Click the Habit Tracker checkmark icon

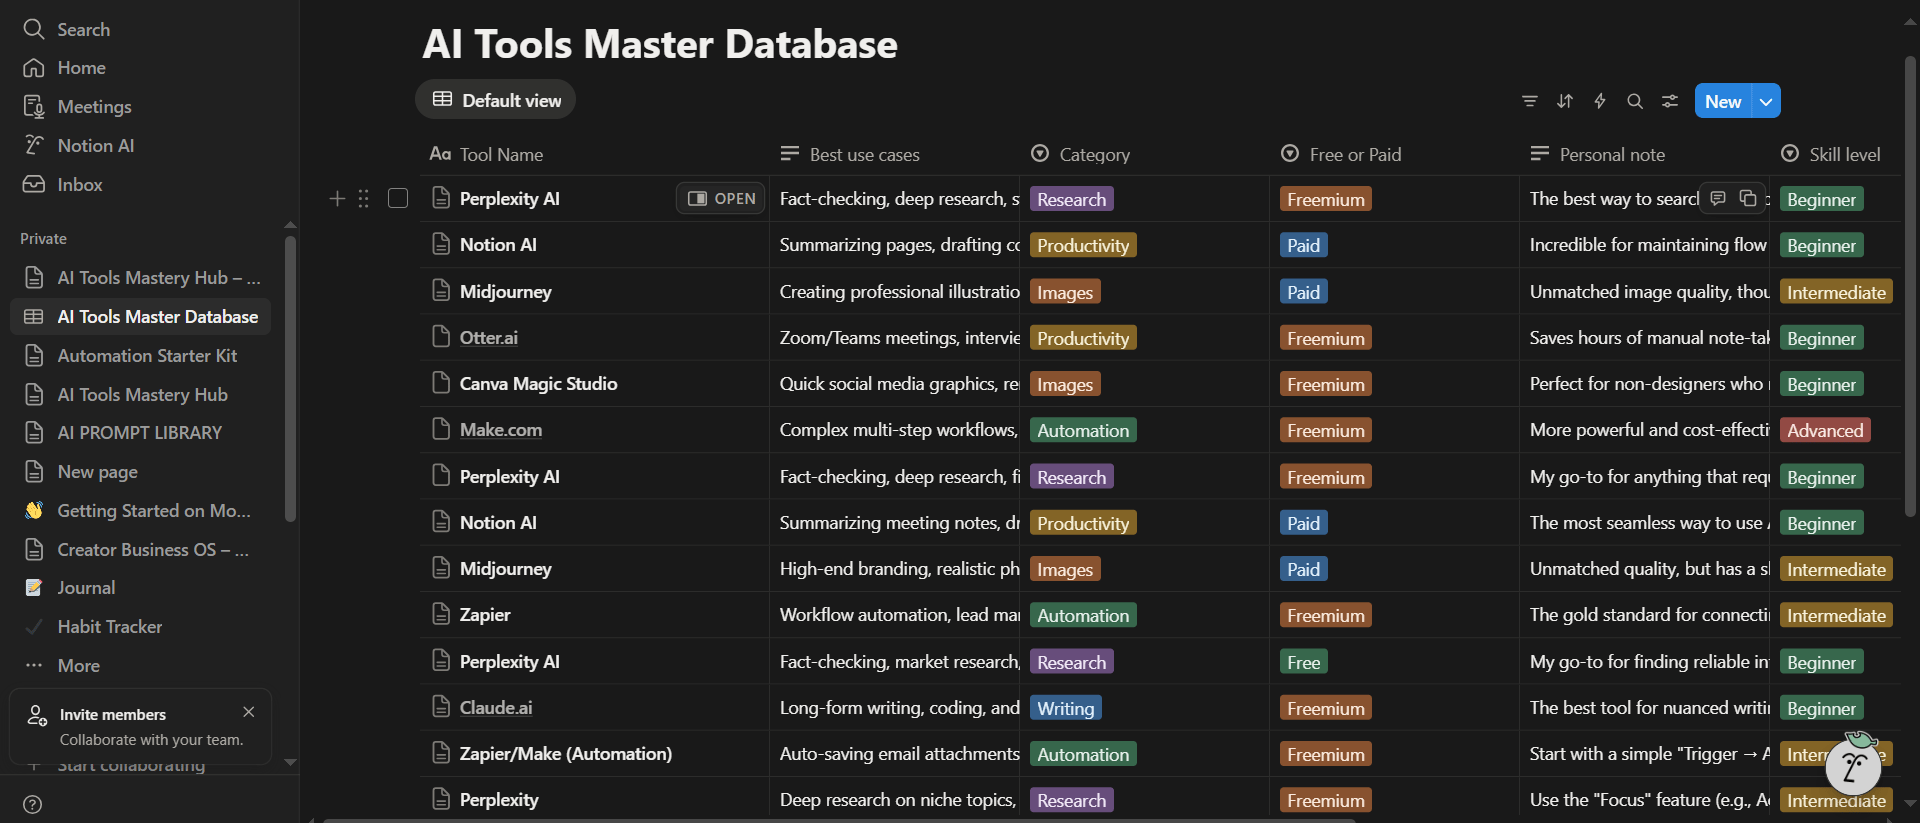[34, 627]
